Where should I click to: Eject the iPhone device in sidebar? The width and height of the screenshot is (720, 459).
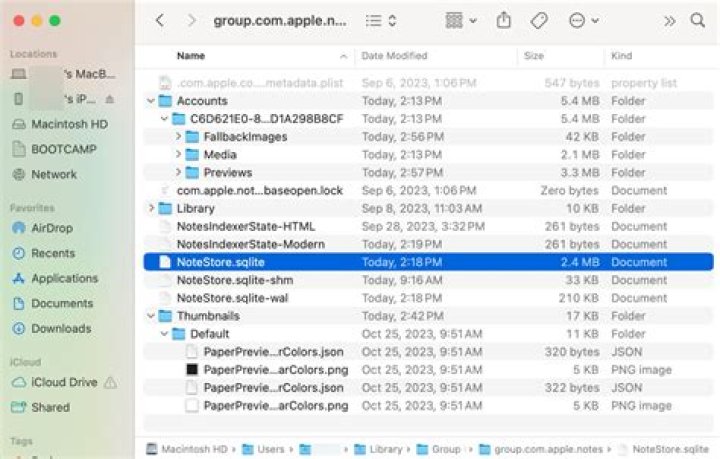[110, 99]
